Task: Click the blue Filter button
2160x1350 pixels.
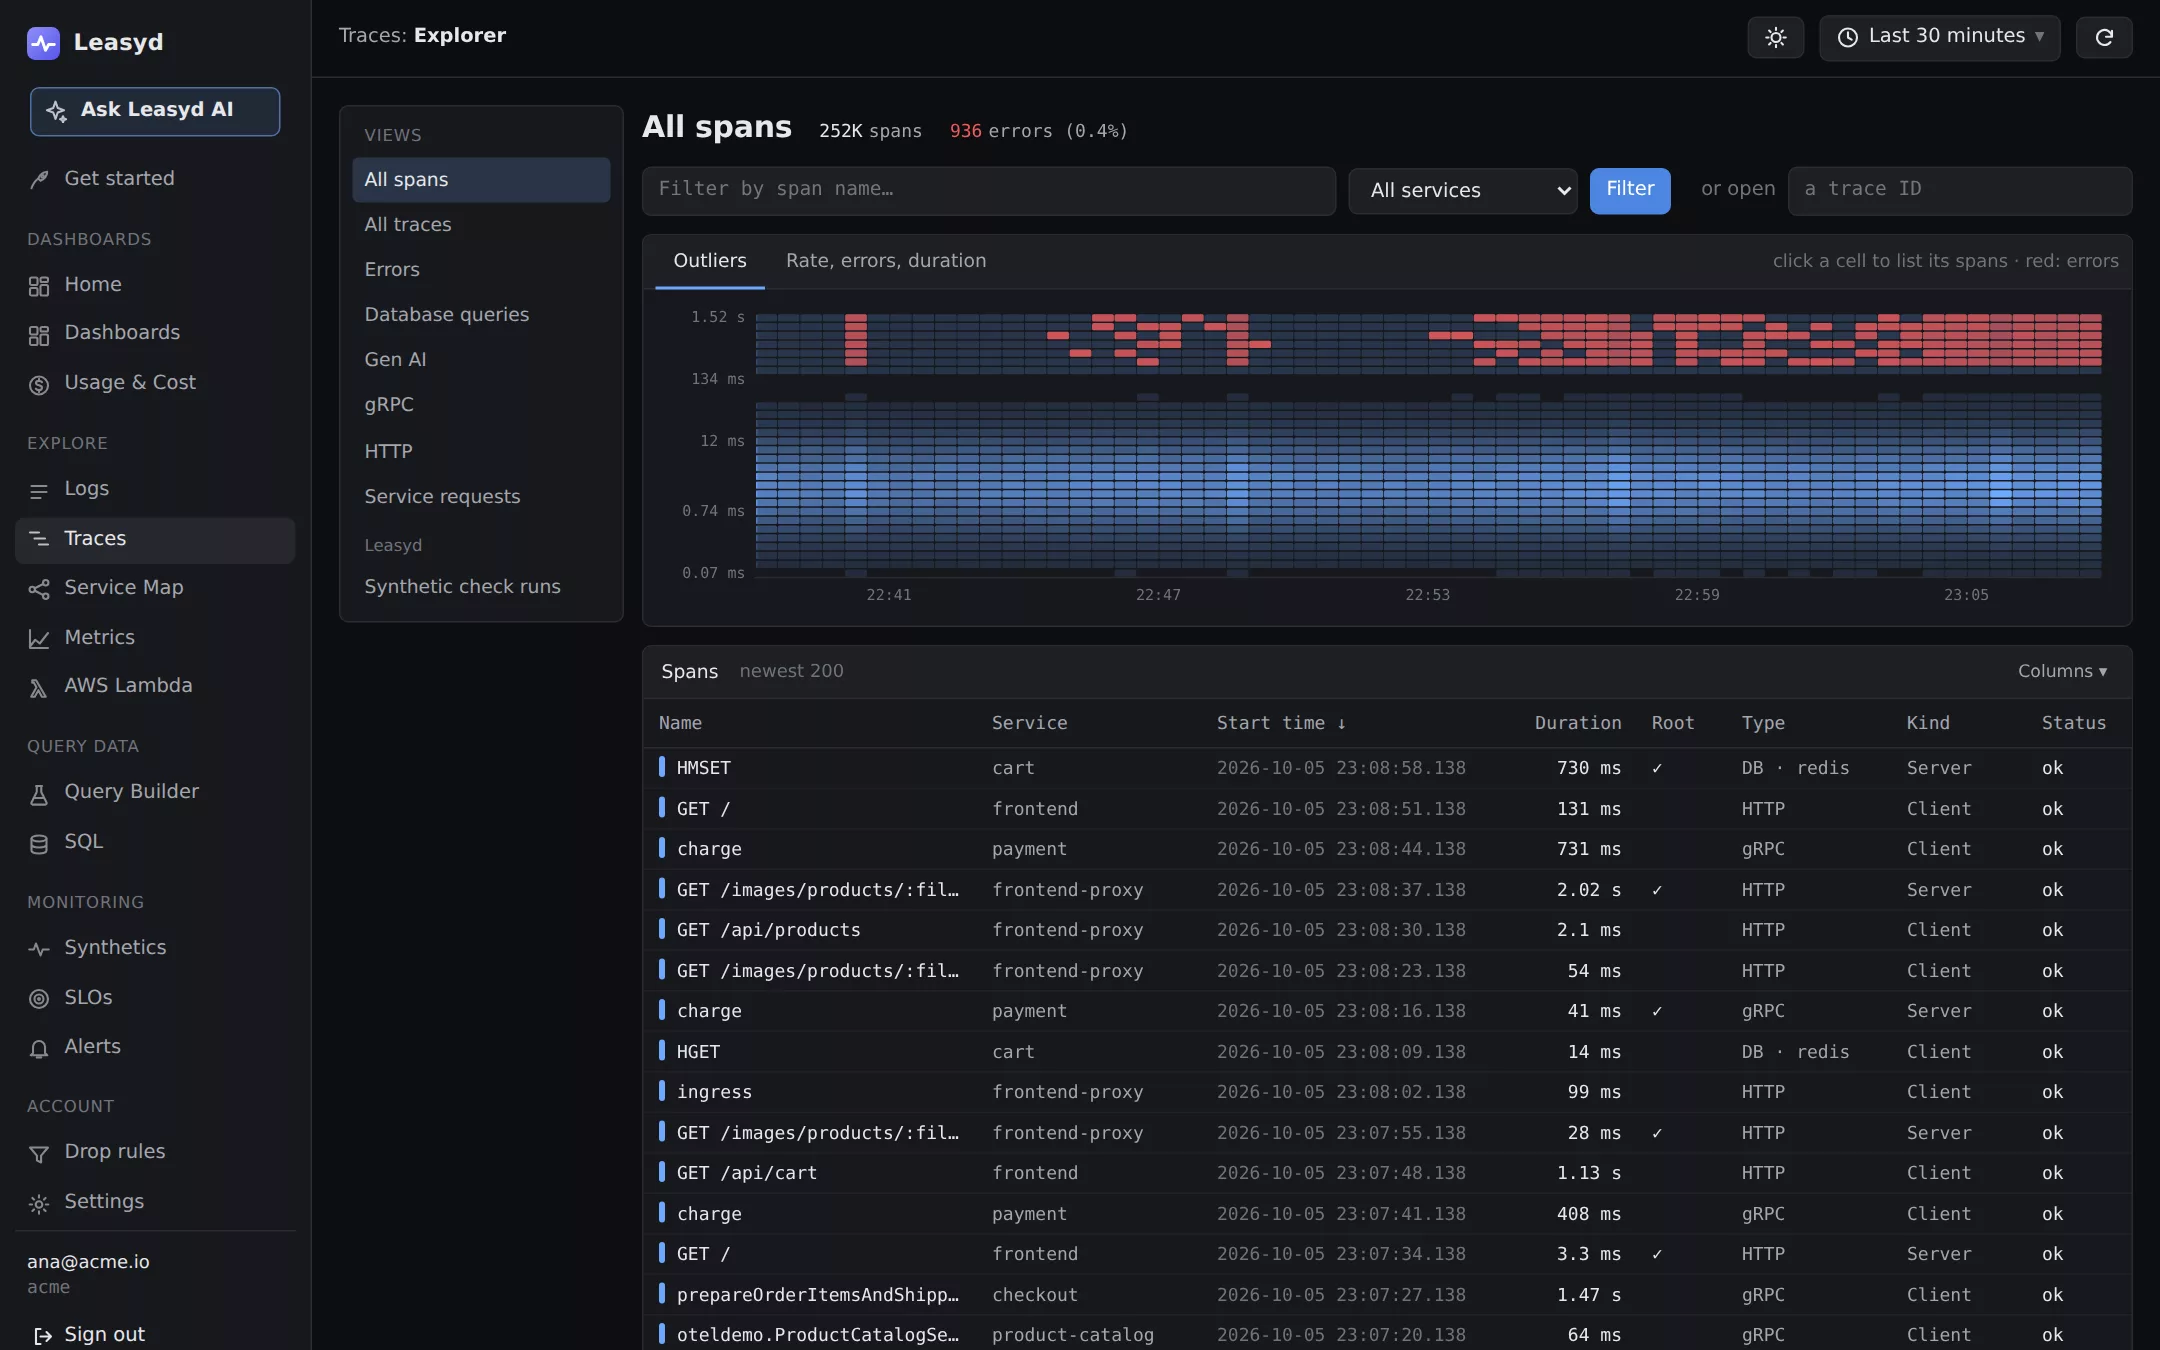Action: [x=1630, y=191]
